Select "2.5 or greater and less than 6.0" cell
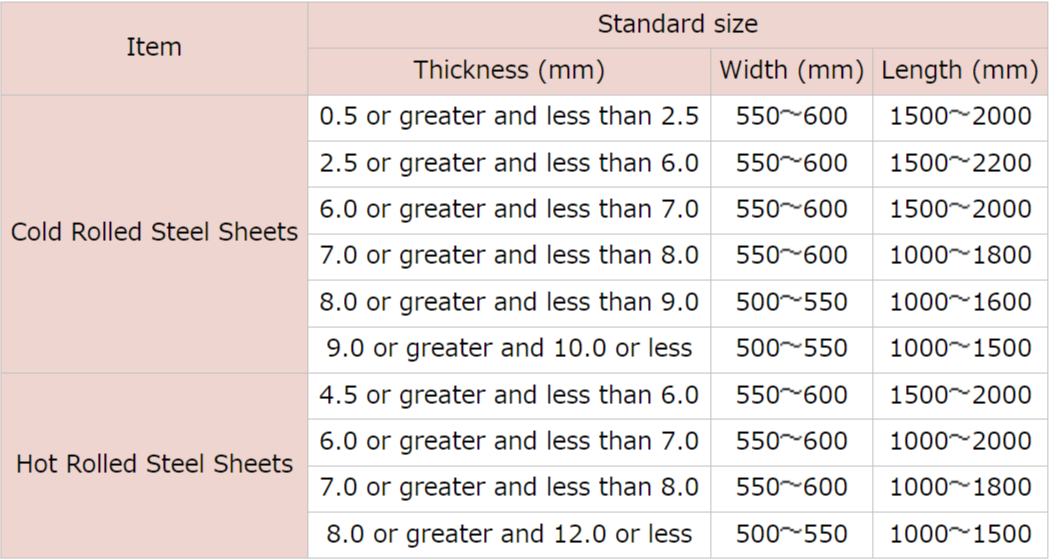Viewport: 1050px width, 560px height. pos(509,163)
